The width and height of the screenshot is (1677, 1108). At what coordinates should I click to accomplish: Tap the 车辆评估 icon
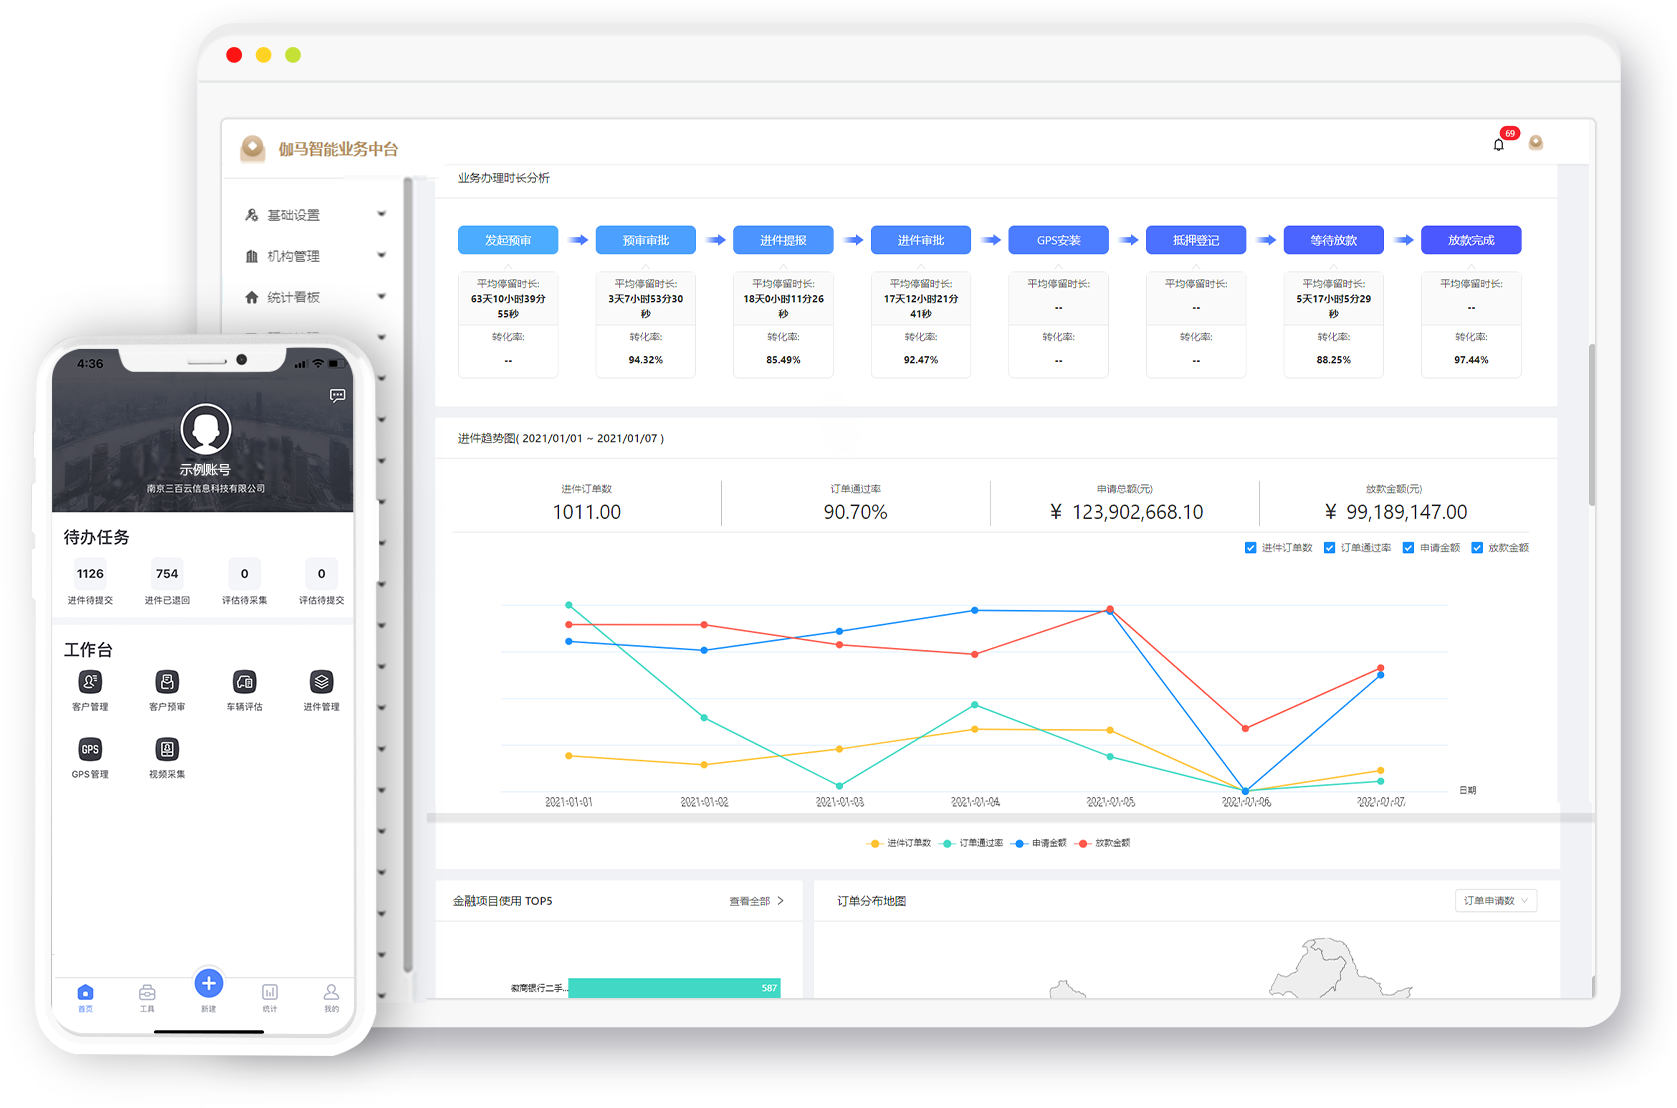(244, 682)
